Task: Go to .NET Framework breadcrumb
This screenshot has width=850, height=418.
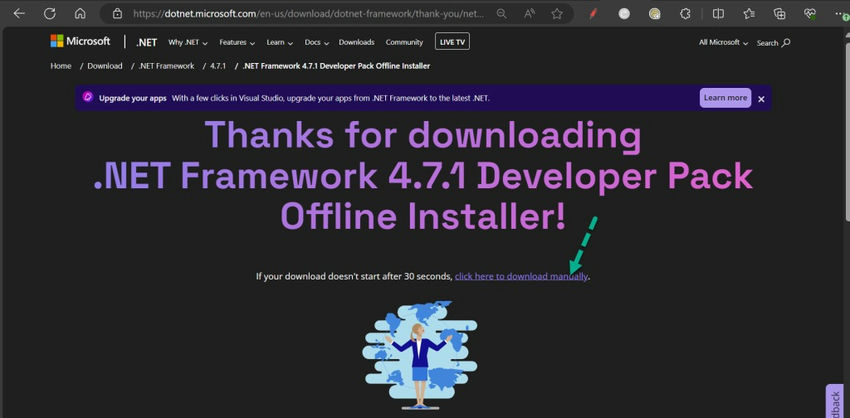Action: tap(166, 66)
